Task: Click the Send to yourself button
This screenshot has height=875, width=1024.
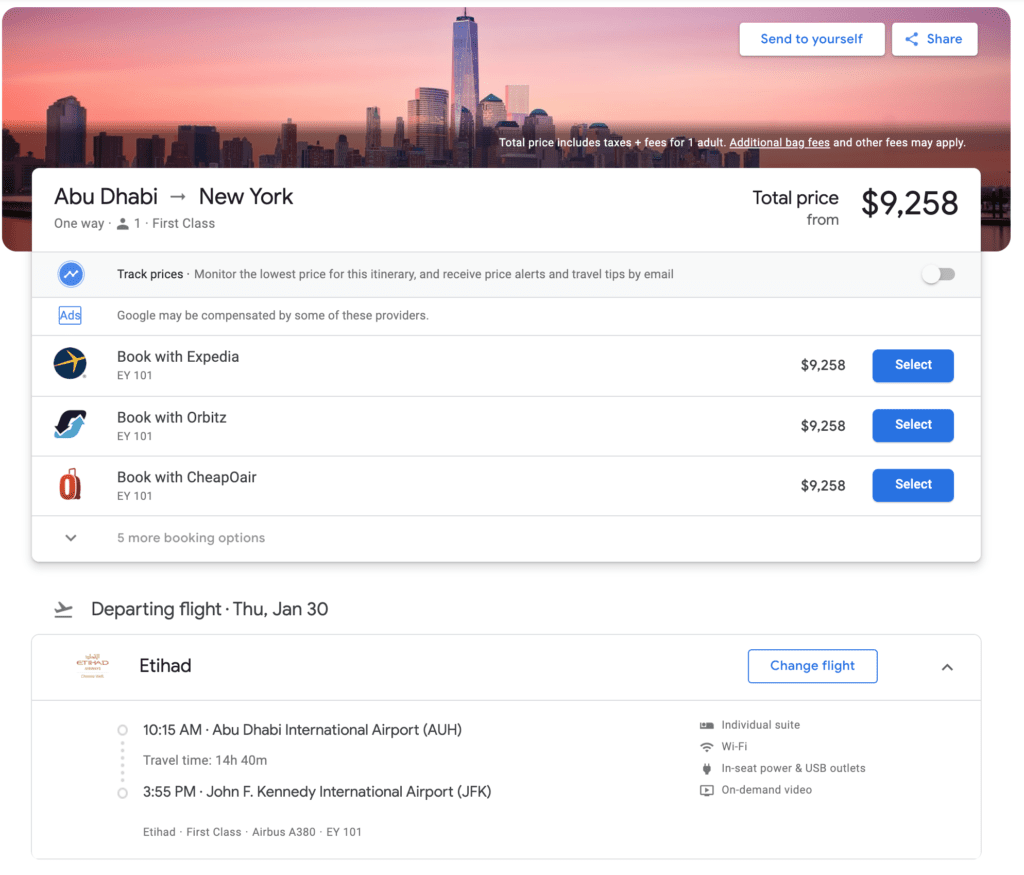Action: [811, 39]
